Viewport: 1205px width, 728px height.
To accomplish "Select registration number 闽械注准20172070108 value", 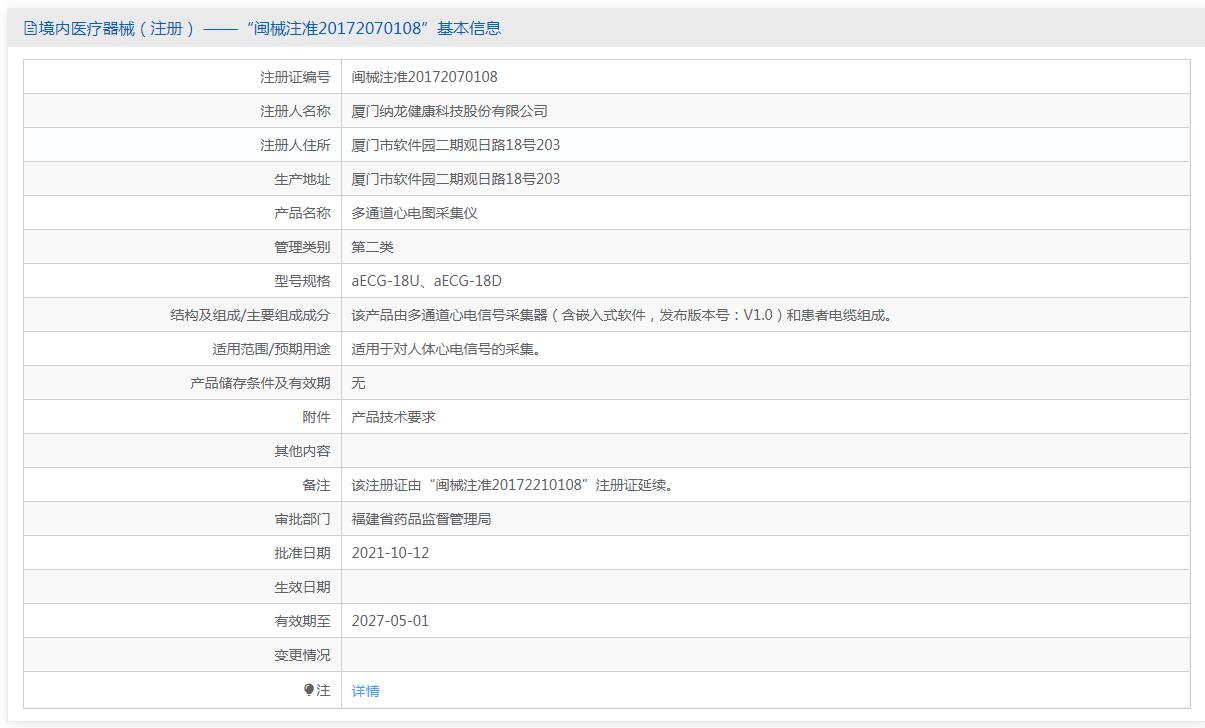I will 424,77.
